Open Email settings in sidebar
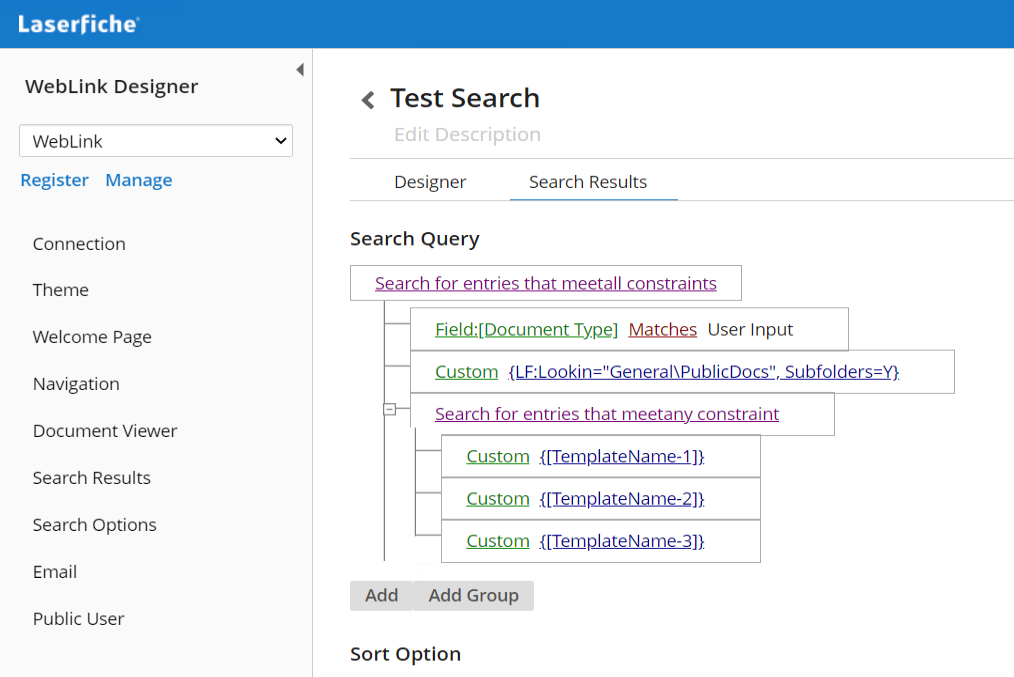The height and width of the screenshot is (677, 1014). pos(55,572)
